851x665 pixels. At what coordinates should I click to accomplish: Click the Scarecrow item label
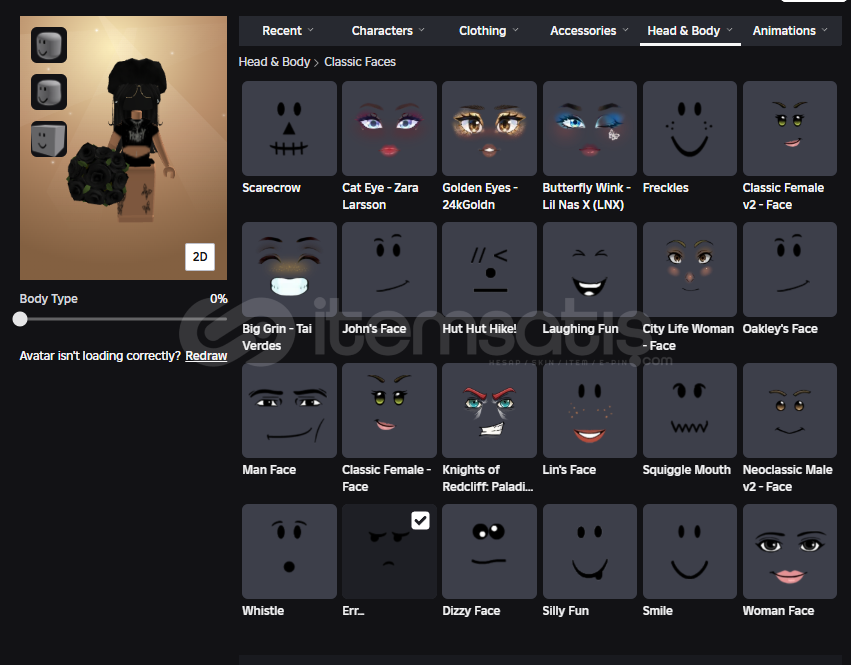point(271,188)
